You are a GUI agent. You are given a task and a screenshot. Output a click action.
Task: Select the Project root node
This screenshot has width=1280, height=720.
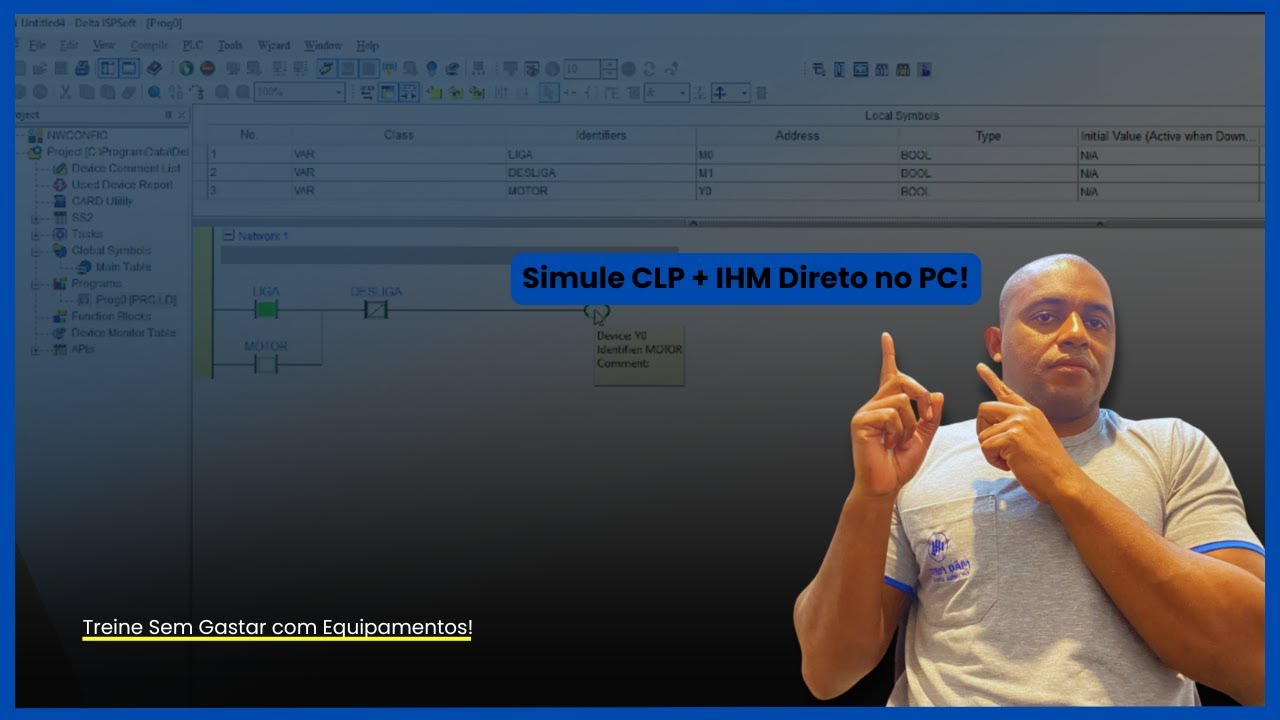[x=117, y=152]
